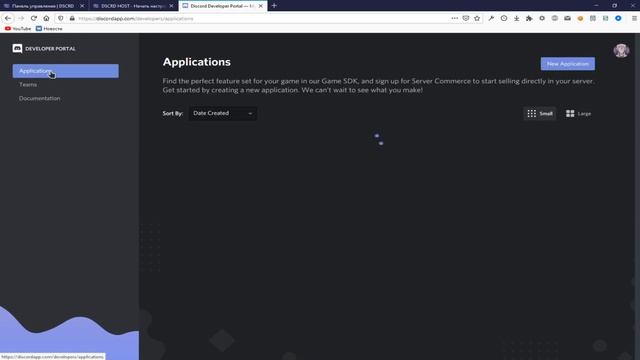Go forward to the next page
The image size is (640, 360).
tap(21, 18)
